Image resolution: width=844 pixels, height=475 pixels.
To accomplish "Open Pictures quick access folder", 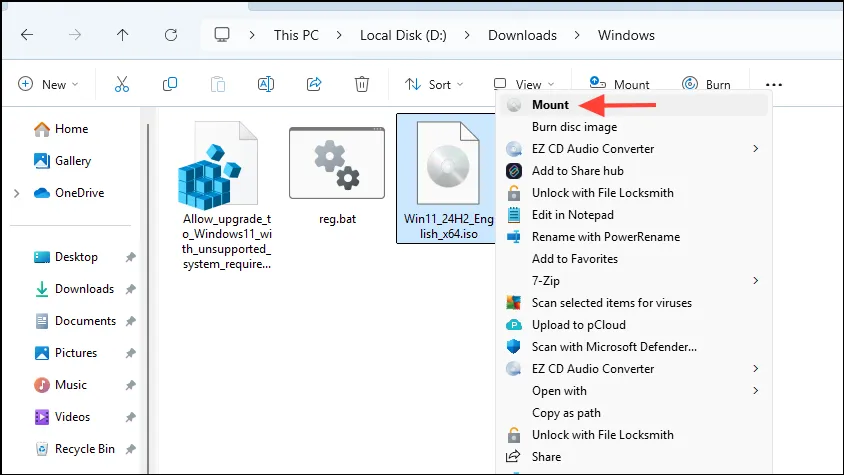I will [65, 353].
